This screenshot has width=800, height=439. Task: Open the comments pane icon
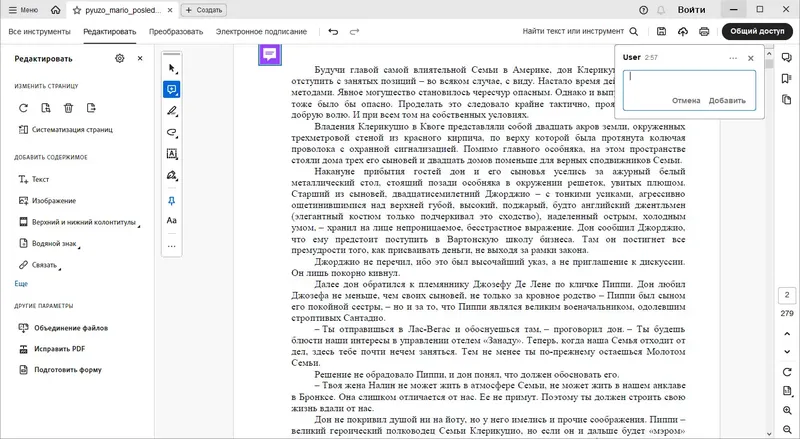787,57
